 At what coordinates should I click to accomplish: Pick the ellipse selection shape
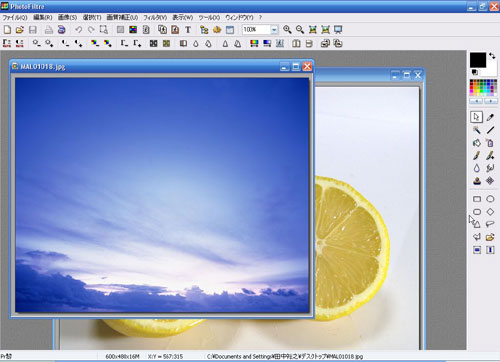point(490,199)
